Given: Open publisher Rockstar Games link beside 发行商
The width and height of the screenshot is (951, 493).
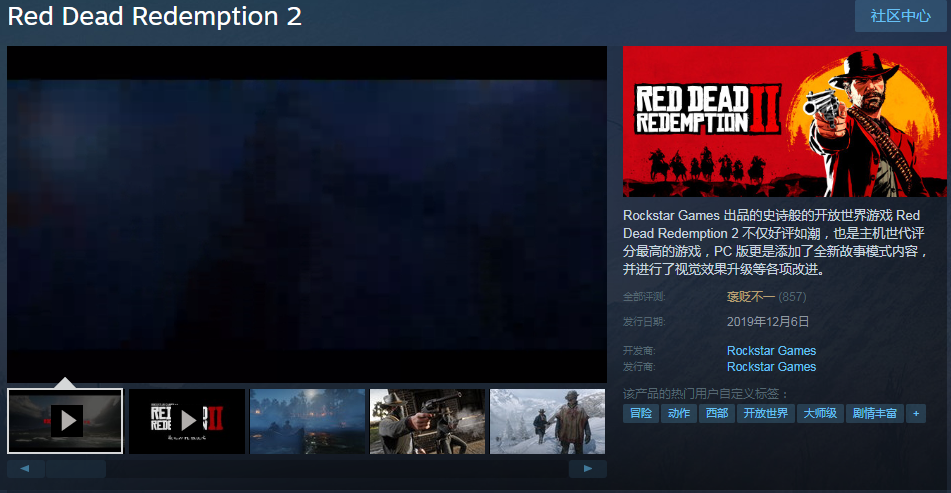Looking at the screenshot, I should click(771, 367).
